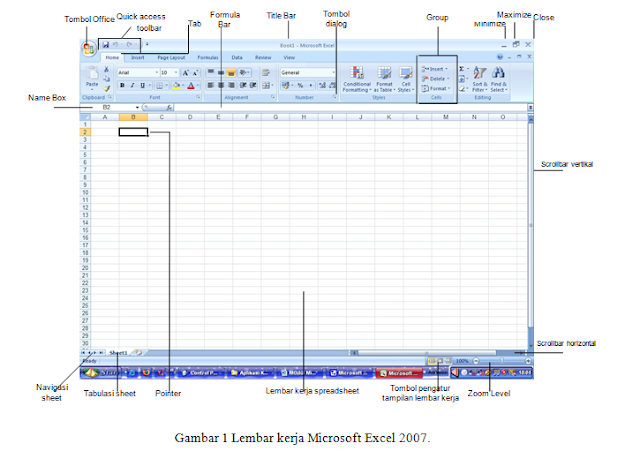Open Customize Quick Access Toolbar arrow
This screenshot has width=640, height=451.
pyautogui.click(x=147, y=44)
